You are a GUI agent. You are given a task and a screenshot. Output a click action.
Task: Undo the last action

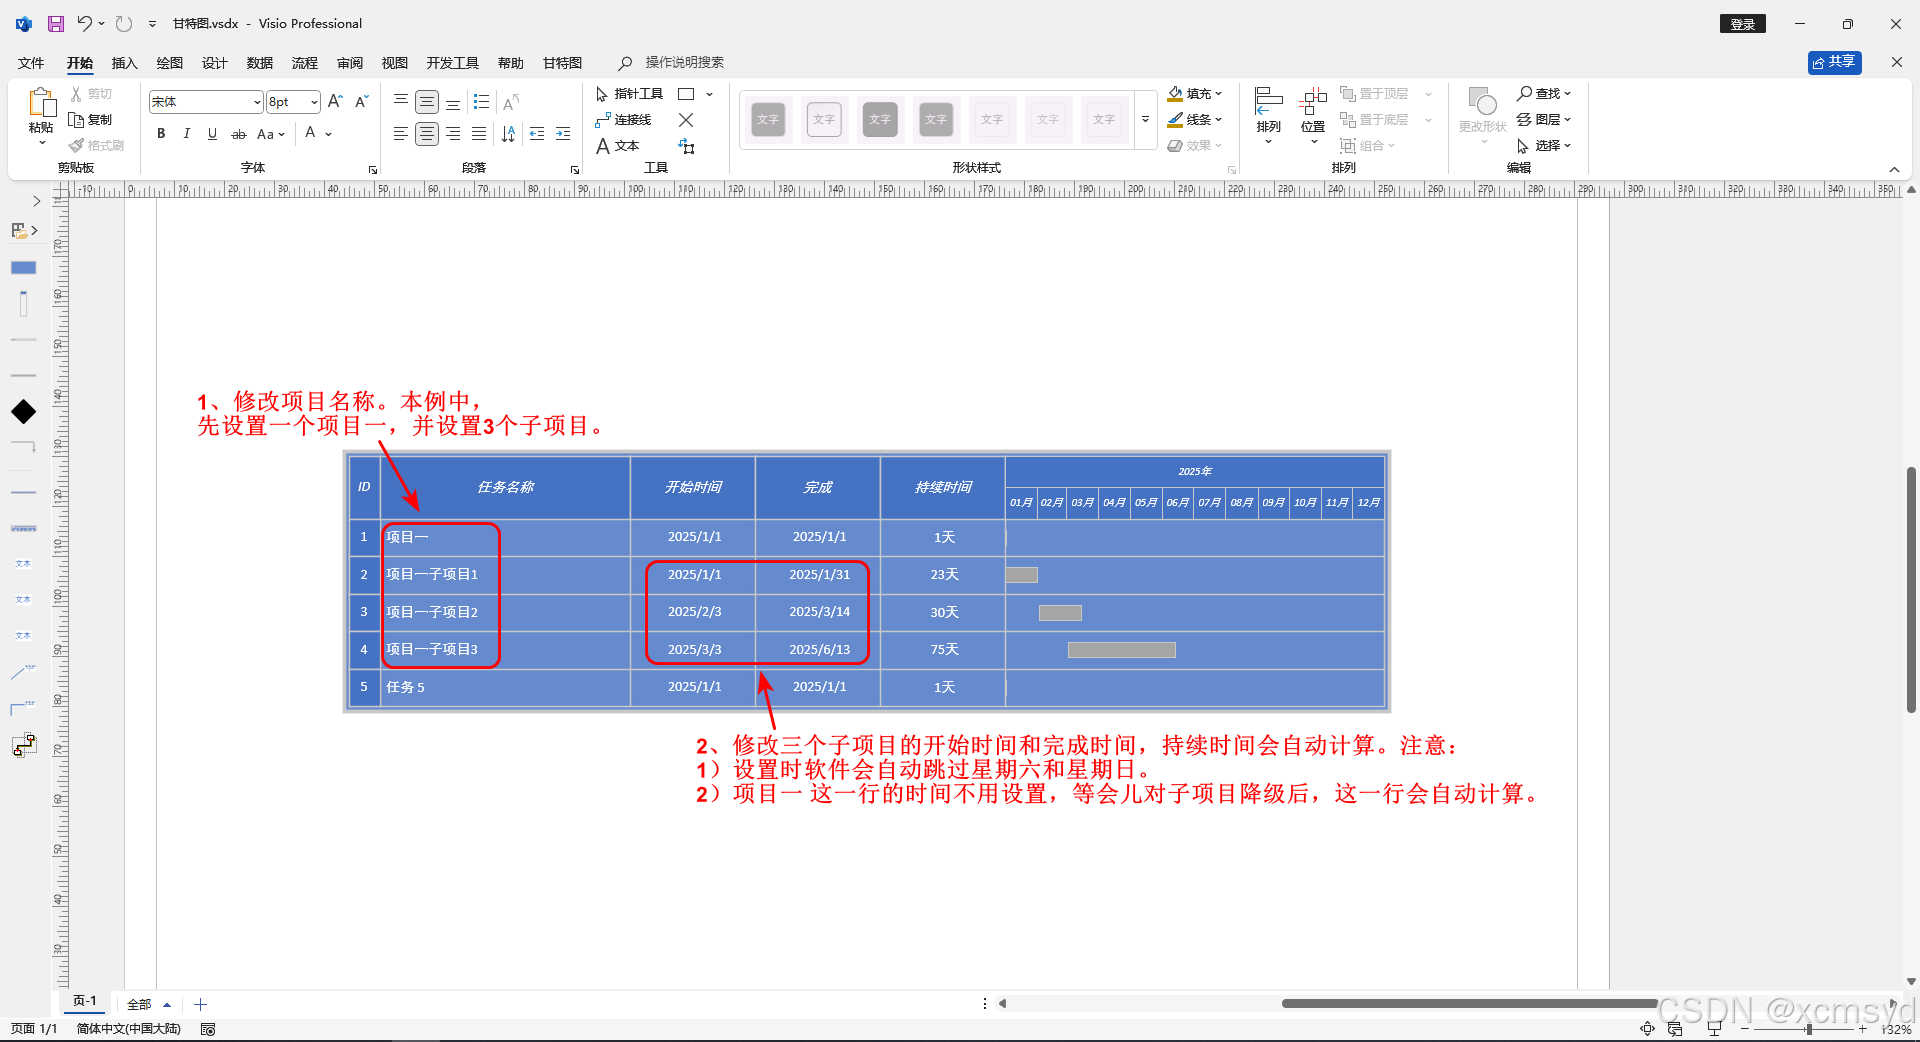[x=84, y=23]
